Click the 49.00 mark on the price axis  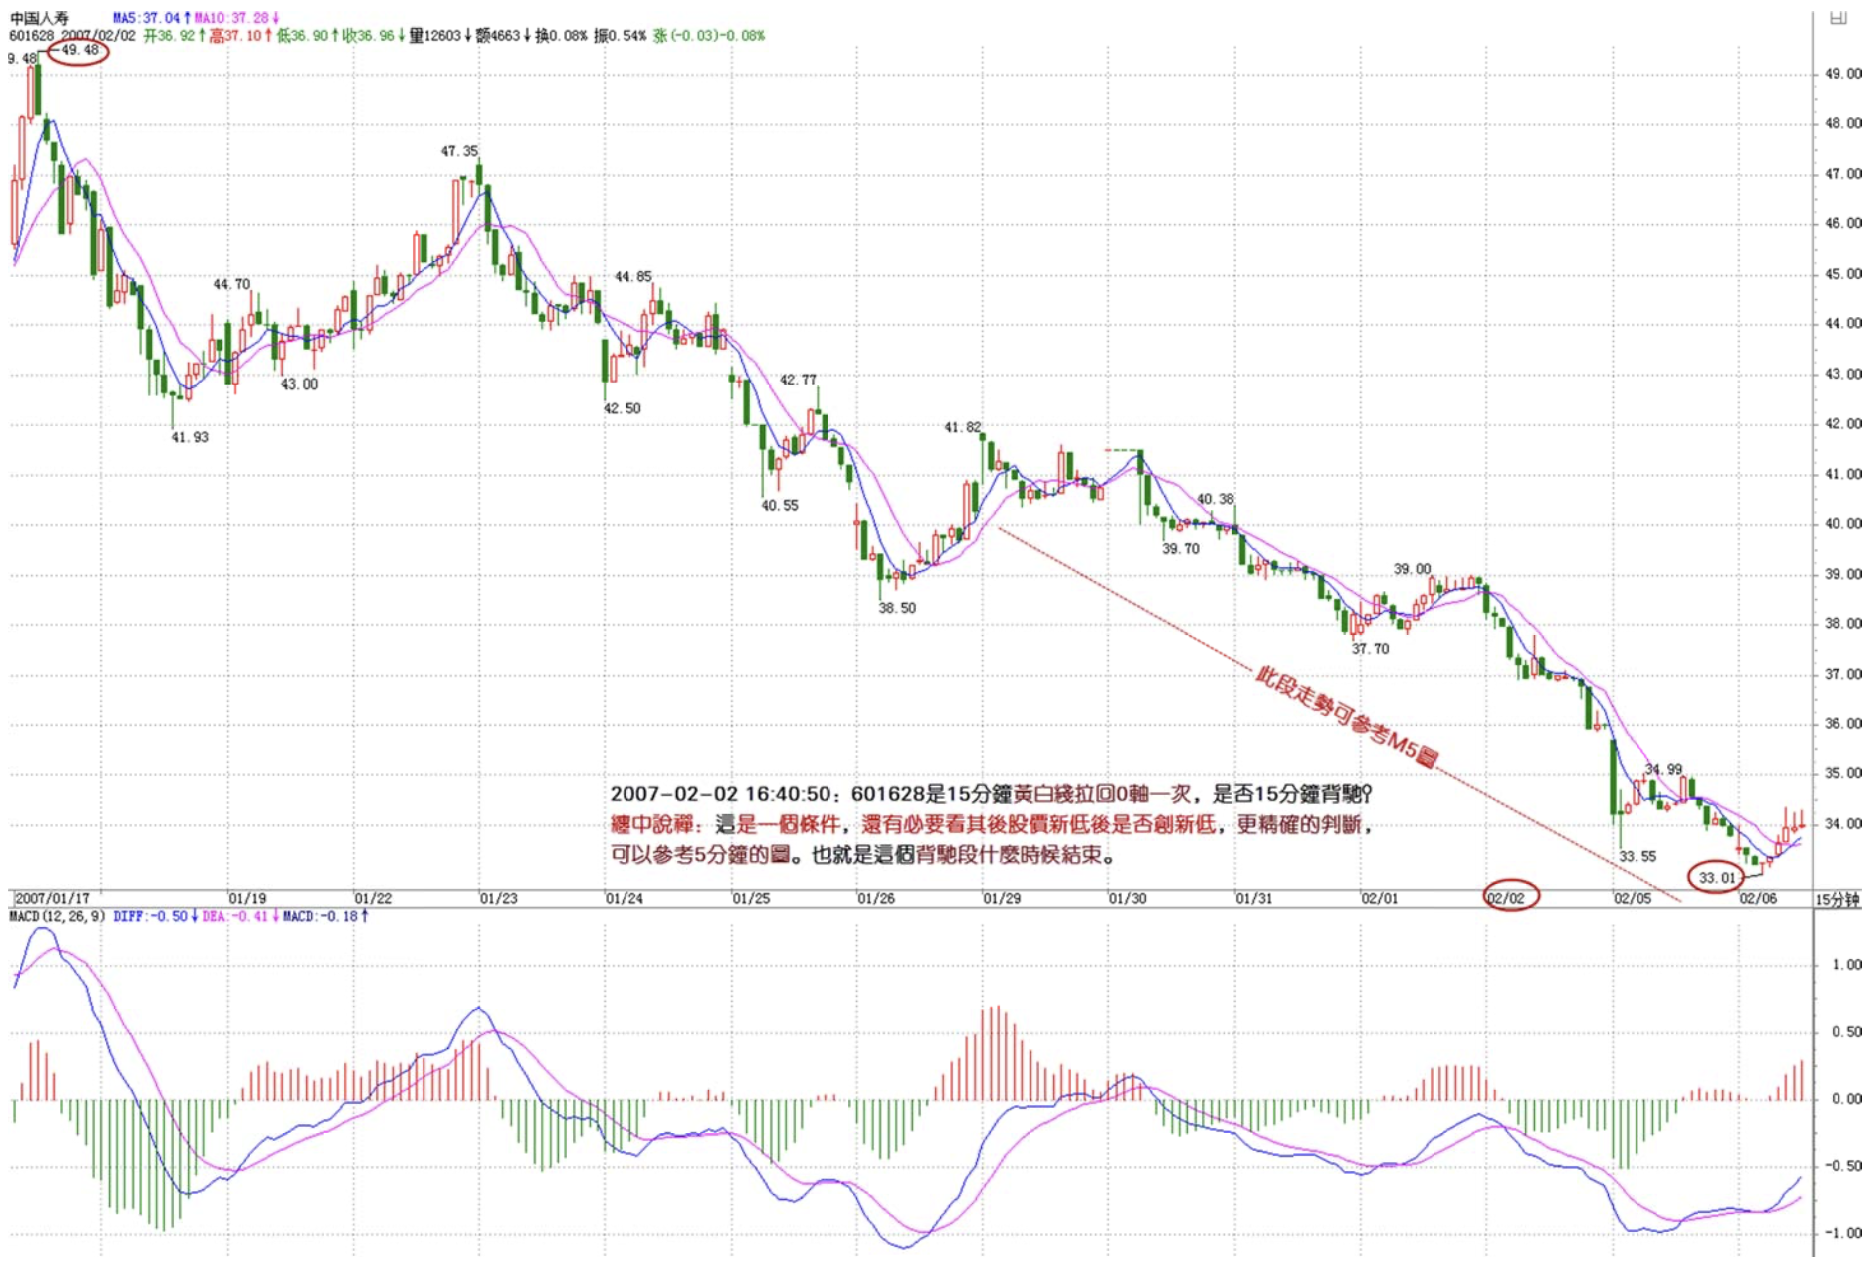(x=1843, y=74)
